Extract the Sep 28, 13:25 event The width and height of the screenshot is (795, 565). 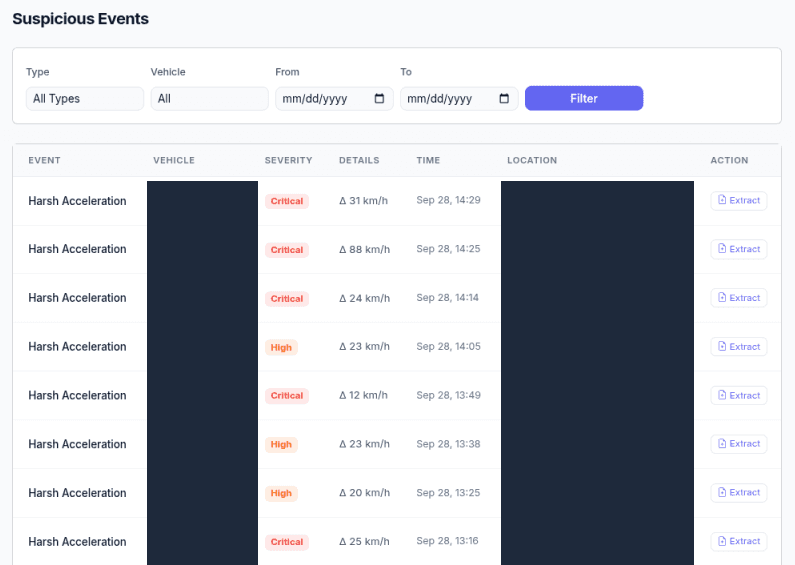coord(739,492)
